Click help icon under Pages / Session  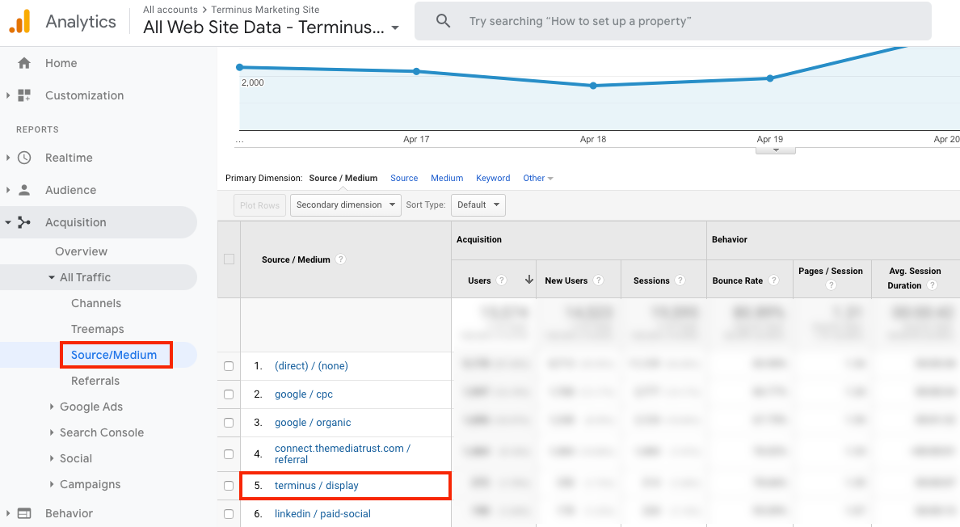pos(831,285)
